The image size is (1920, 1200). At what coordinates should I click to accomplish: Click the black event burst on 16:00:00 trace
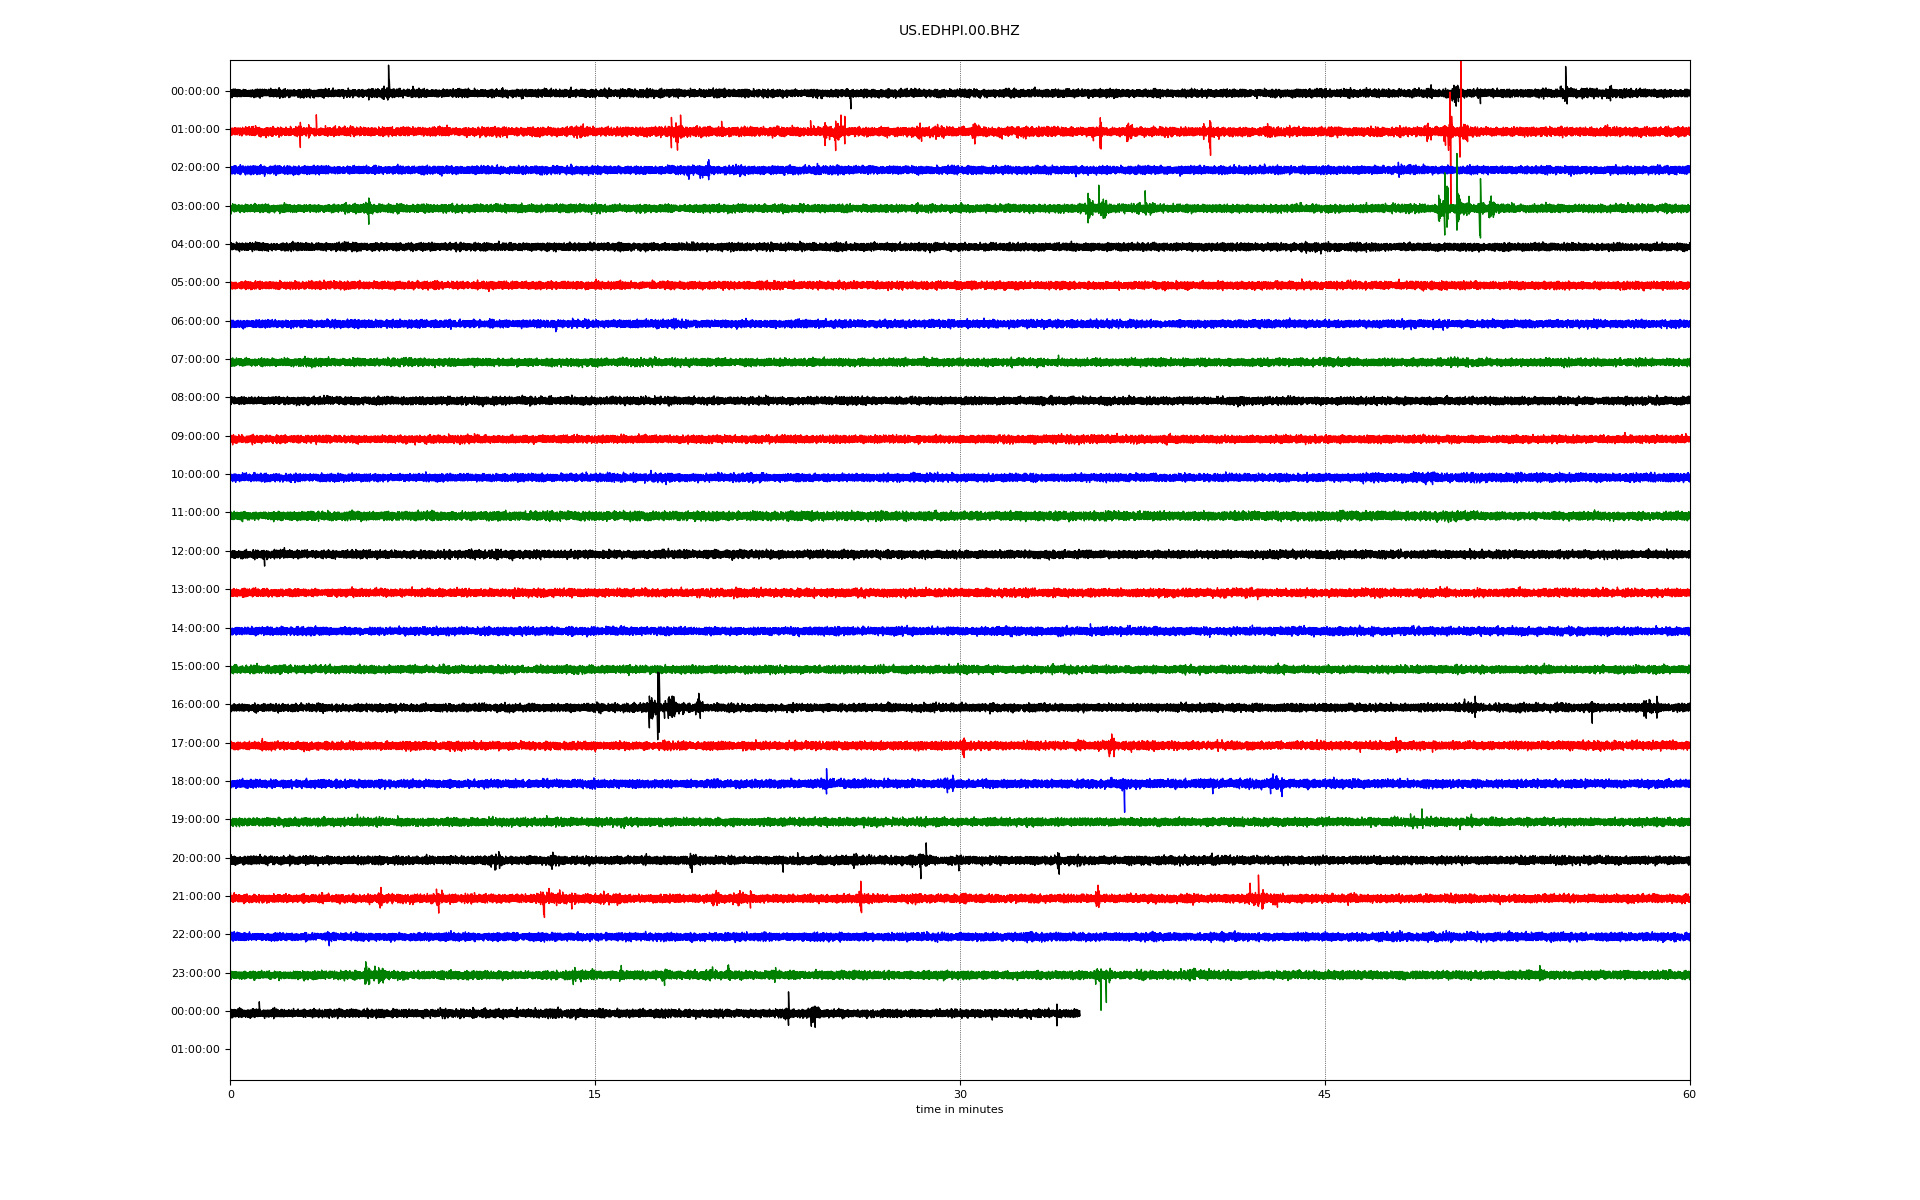click(x=658, y=706)
